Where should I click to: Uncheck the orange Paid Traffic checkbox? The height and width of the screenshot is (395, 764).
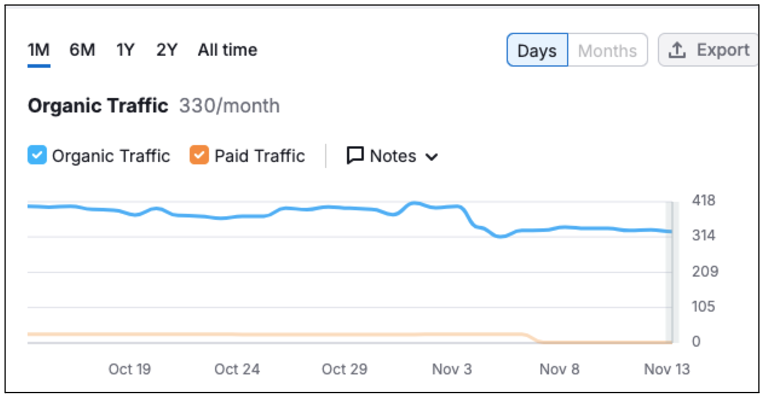click(x=199, y=155)
